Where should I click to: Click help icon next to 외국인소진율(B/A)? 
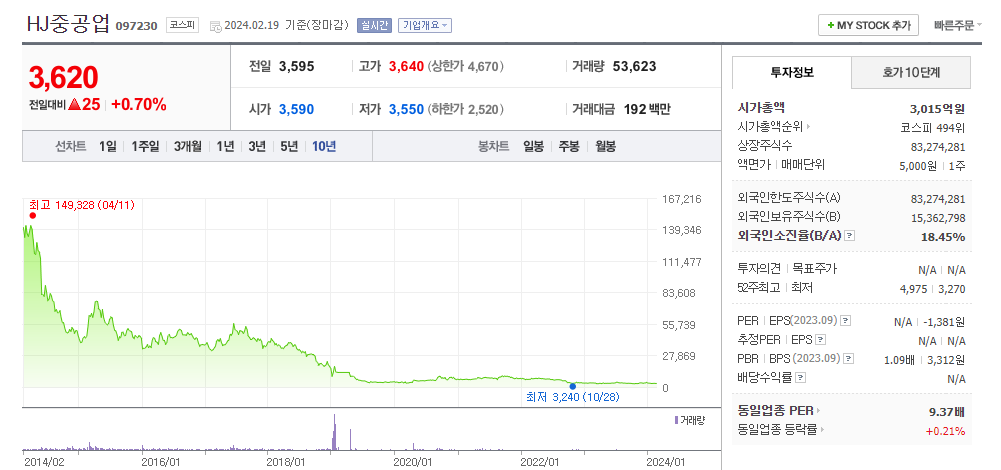[849, 236]
